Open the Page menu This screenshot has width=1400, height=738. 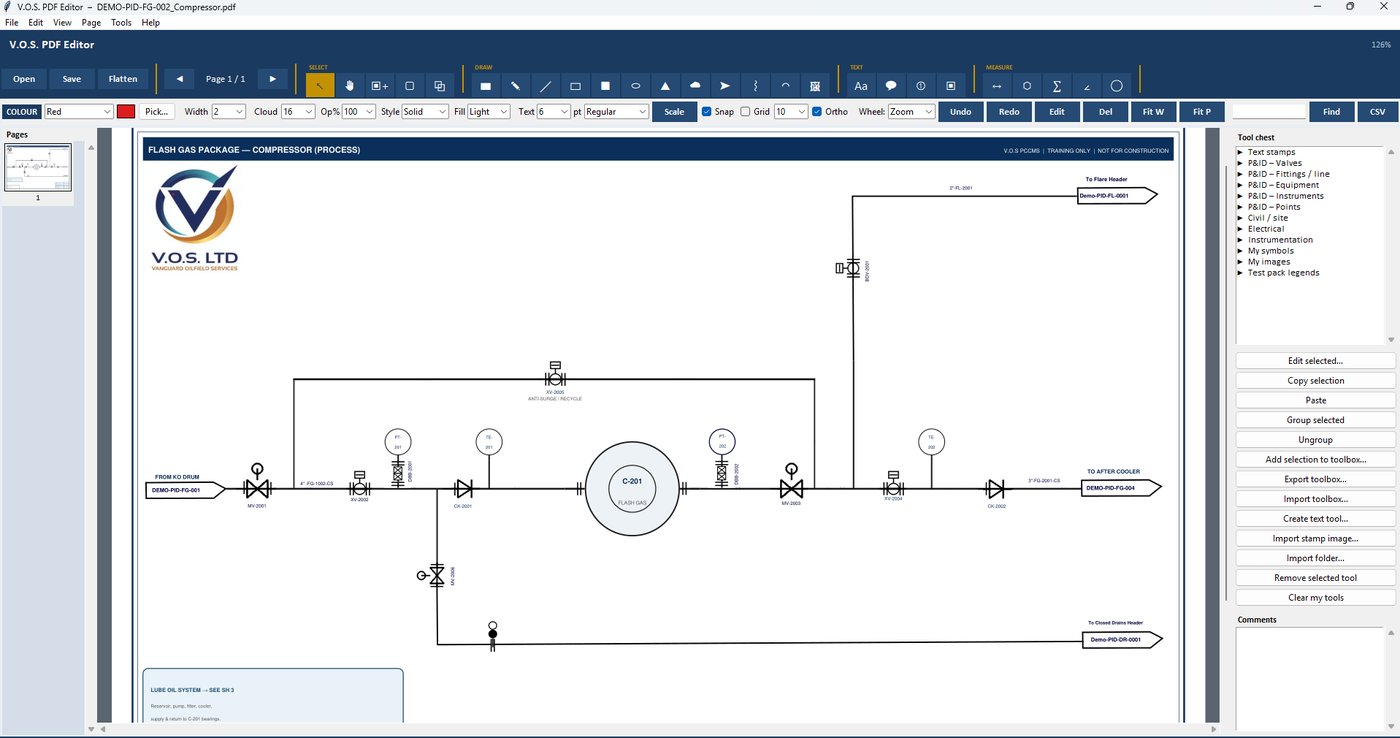(91, 22)
